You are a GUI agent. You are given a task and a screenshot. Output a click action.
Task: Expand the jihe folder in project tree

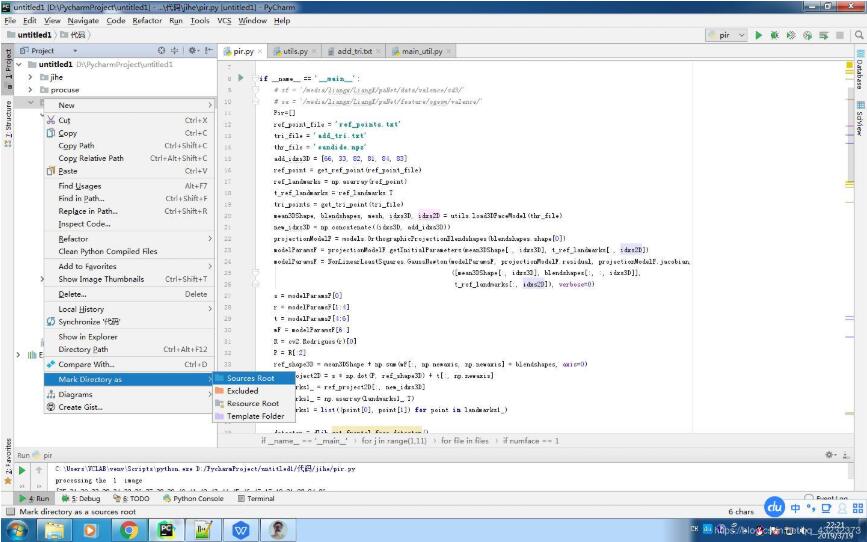click(x=31, y=77)
